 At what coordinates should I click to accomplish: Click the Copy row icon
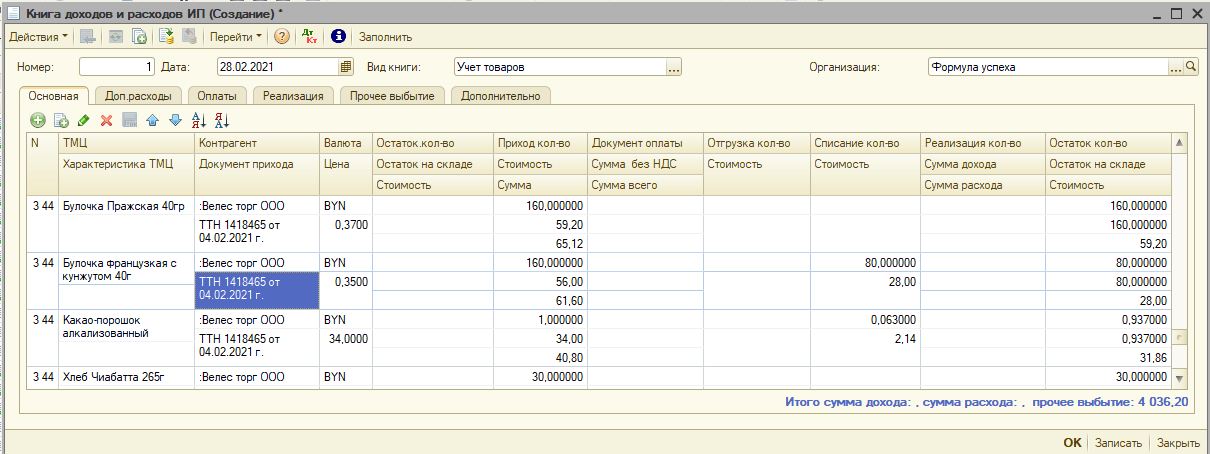point(60,120)
